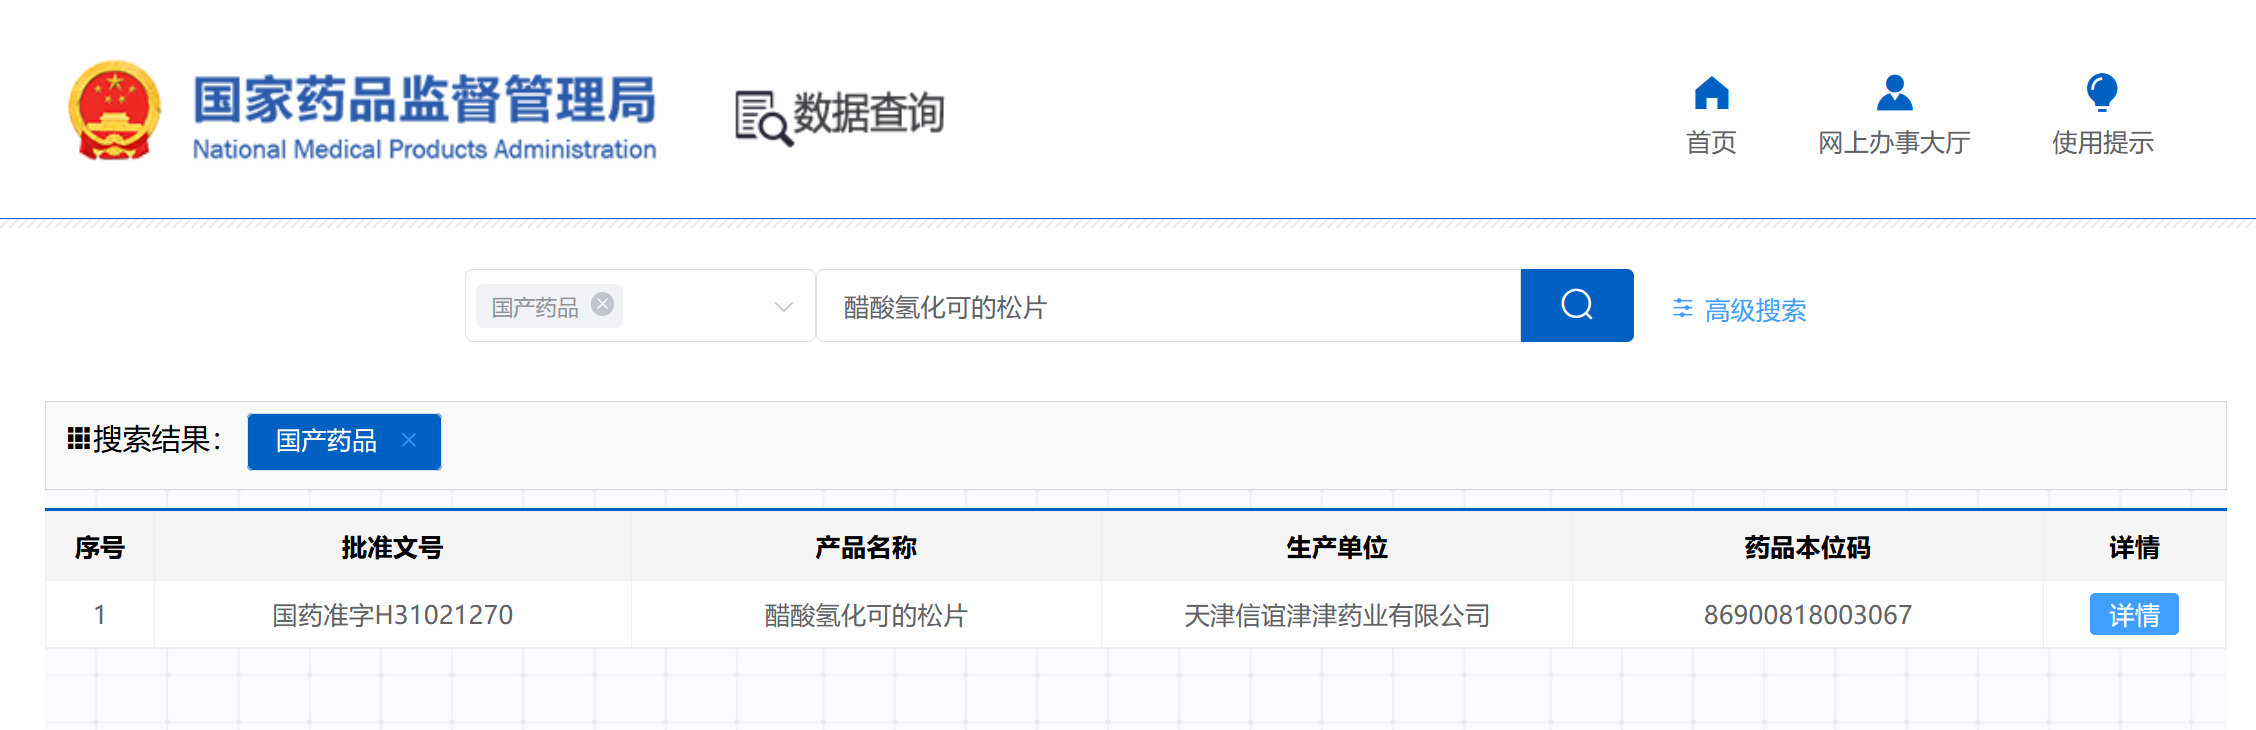Expand the drug category dropdown chevron
Viewport: 2256px width, 730px height.
(784, 307)
